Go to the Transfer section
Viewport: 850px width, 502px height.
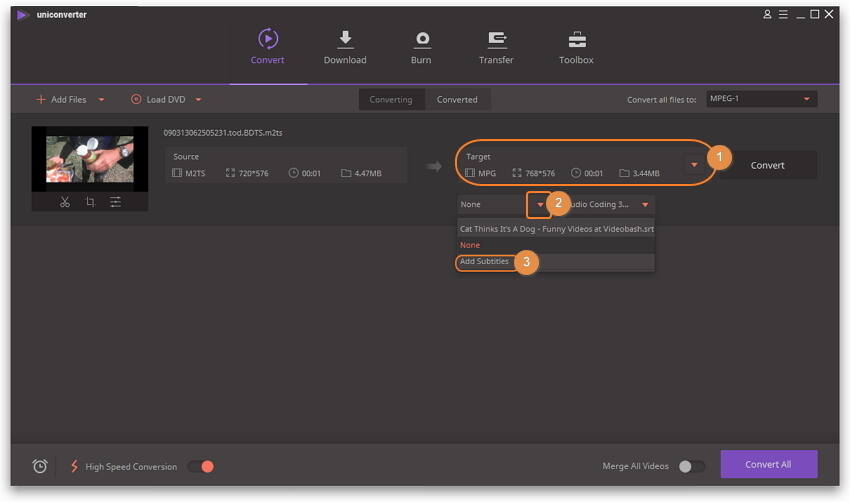(496, 47)
